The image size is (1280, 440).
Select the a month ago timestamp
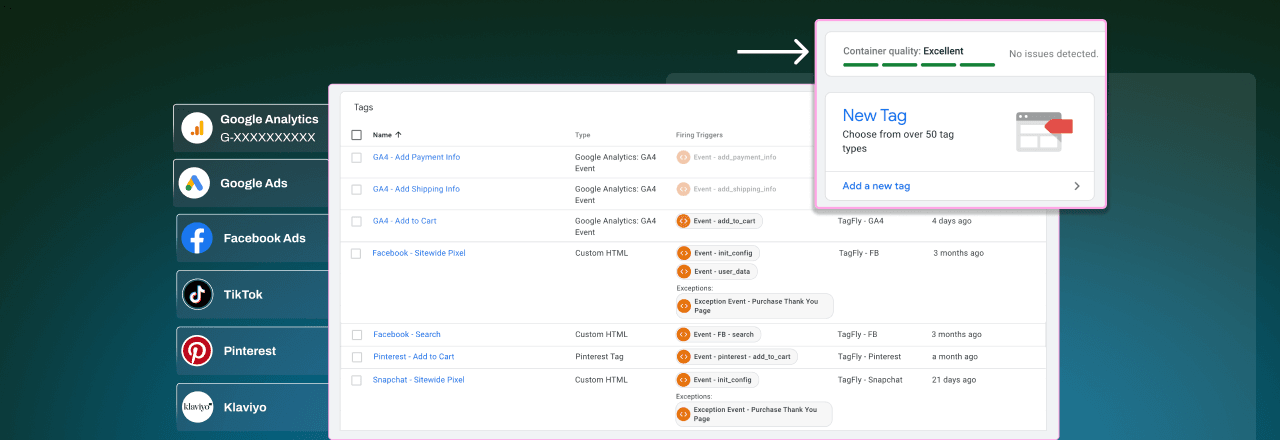(x=955, y=356)
